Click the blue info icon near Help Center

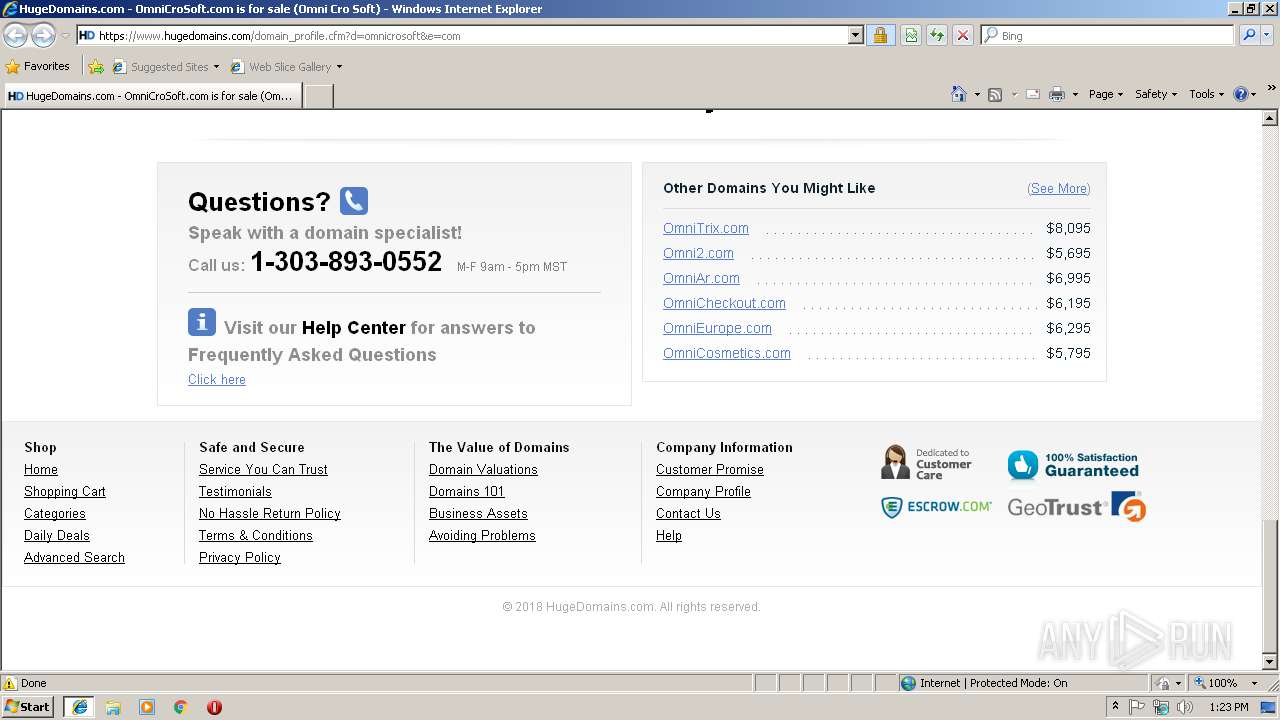(202, 322)
